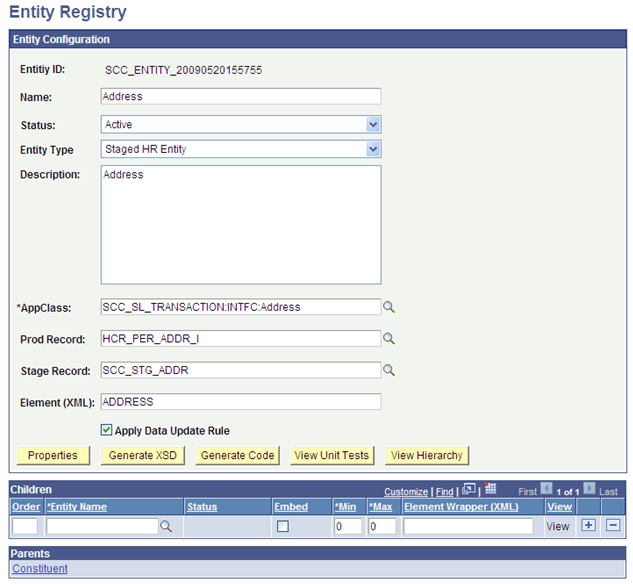This screenshot has height=584, width=633.
Task: Follow the Constituent parent link
Action: point(40,568)
